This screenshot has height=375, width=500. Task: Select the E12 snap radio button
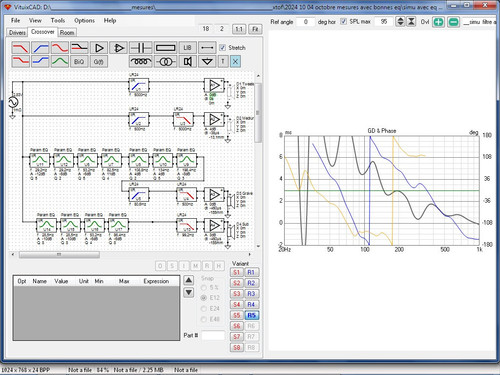tap(204, 298)
